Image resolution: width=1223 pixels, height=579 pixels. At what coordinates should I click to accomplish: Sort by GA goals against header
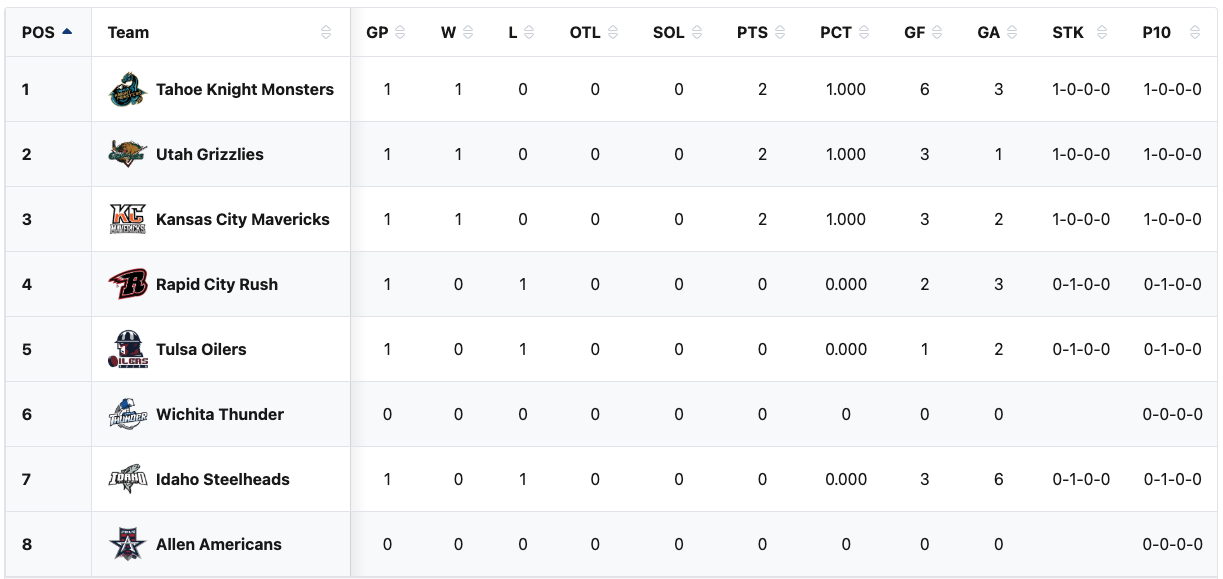click(x=996, y=32)
